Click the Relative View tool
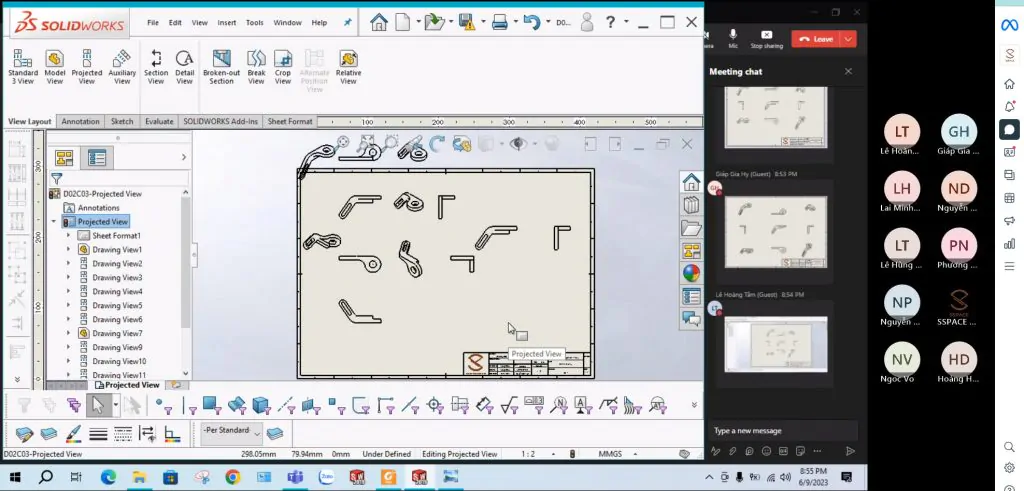 point(349,67)
